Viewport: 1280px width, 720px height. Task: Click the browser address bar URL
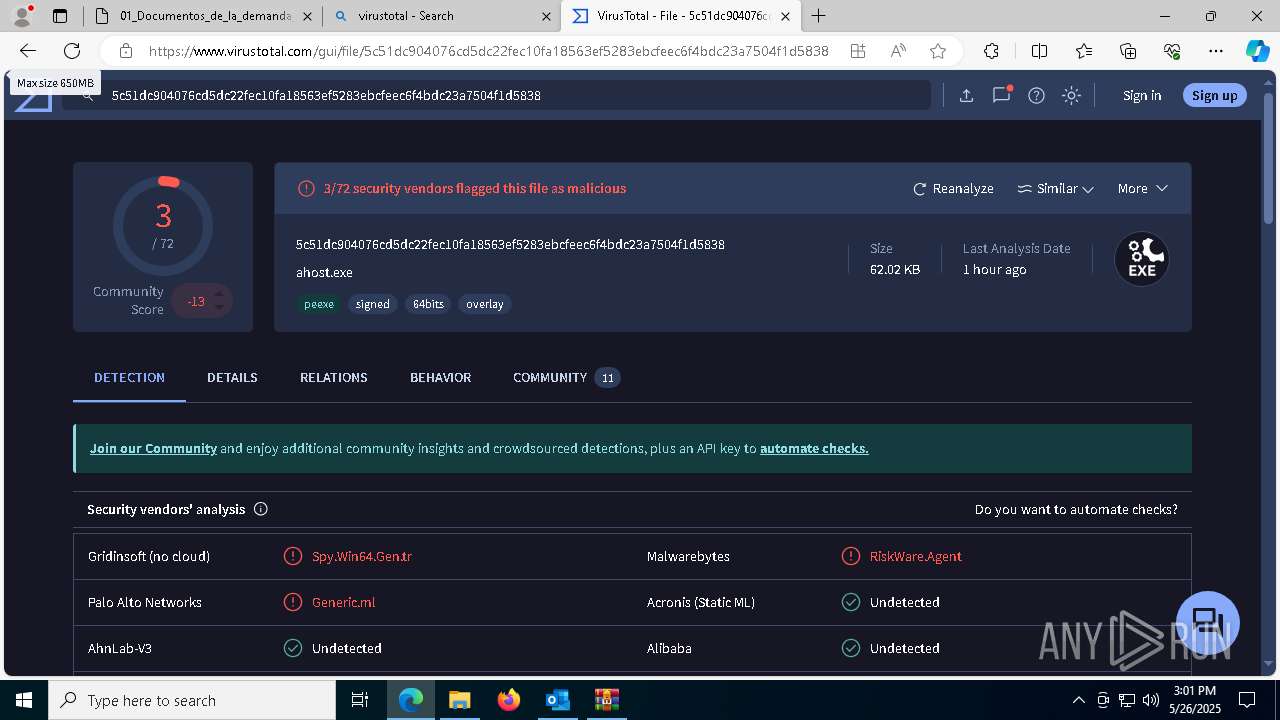coord(488,51)
